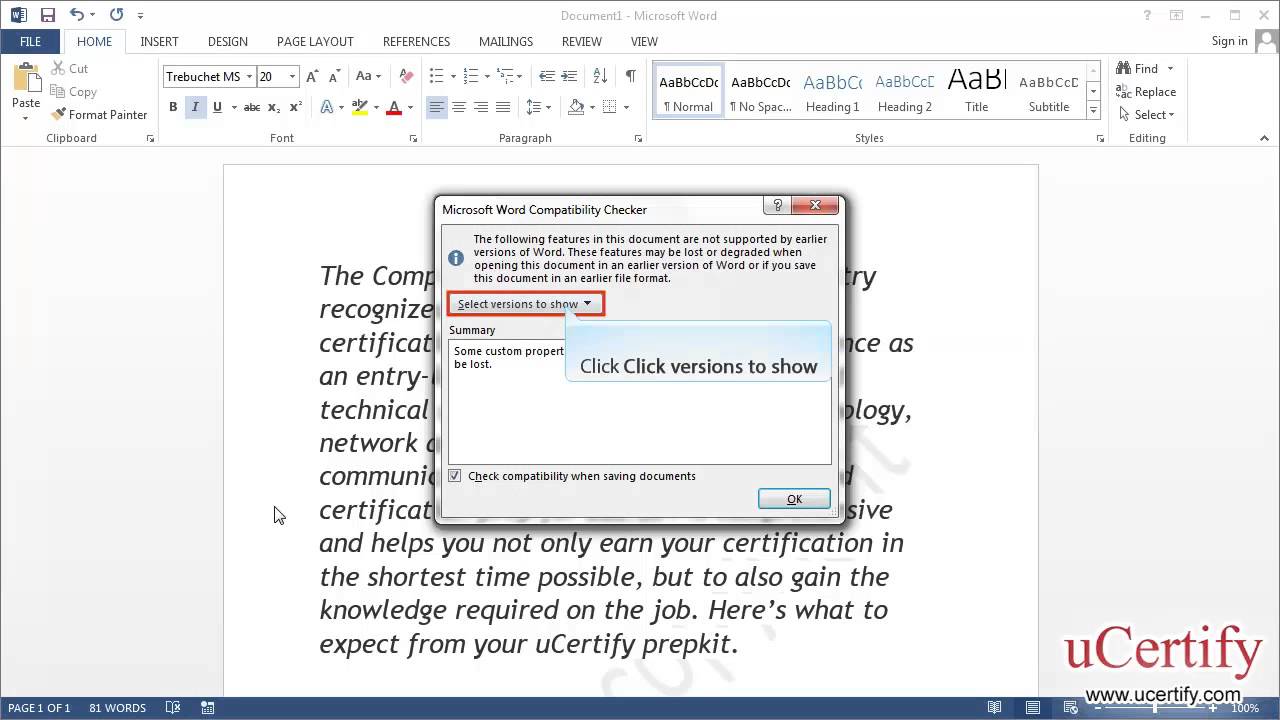Apply red font color button
The image size is (1280, 720).
(394, 107)
